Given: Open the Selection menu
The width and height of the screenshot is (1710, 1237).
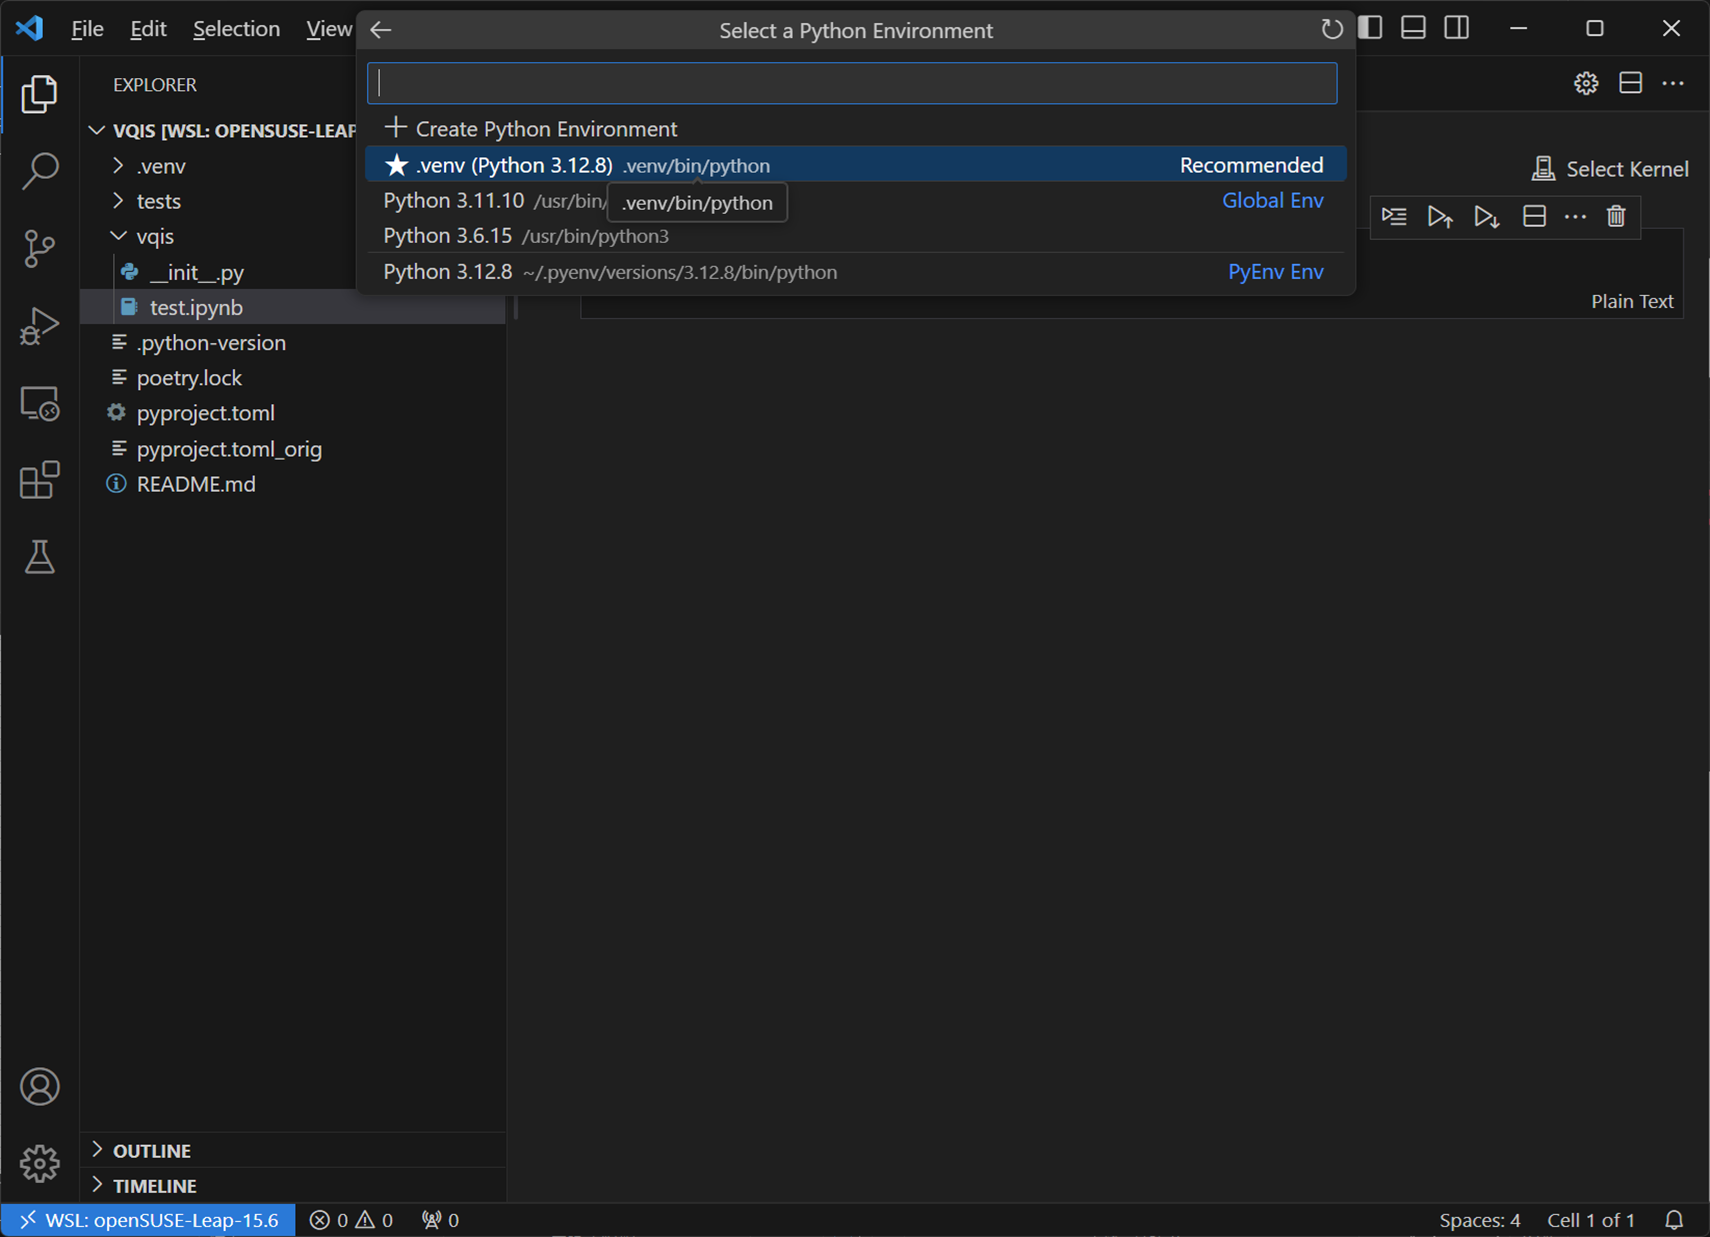Looking at the screenshot, I should [236, 29].
